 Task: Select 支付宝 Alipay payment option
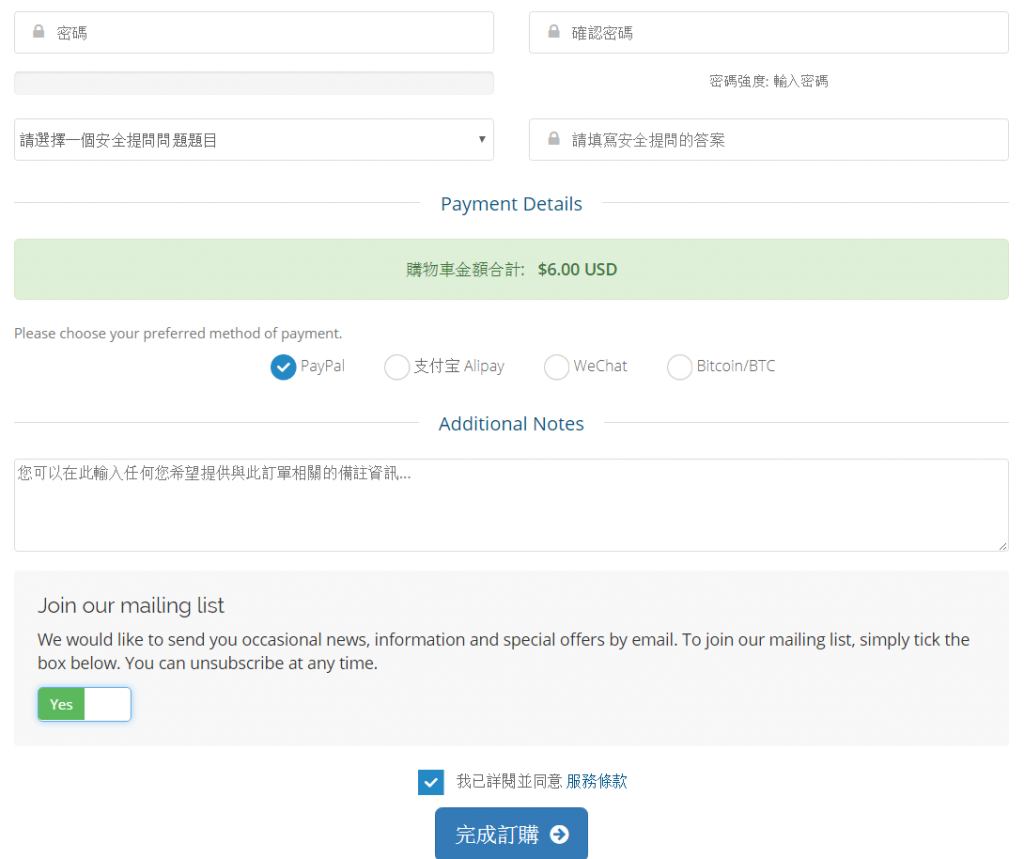click(397, 366)
